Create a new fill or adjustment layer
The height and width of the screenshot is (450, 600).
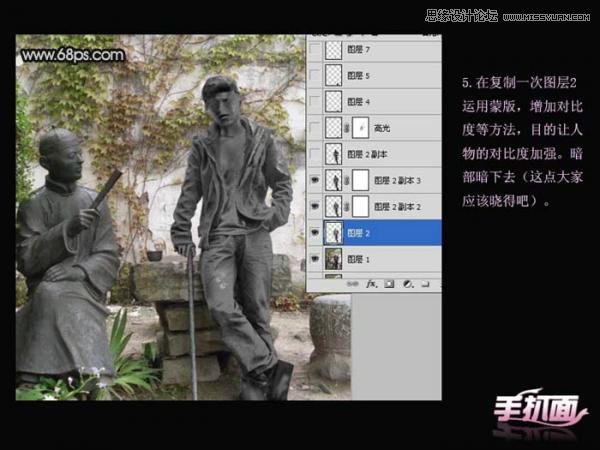coord(408,284)
